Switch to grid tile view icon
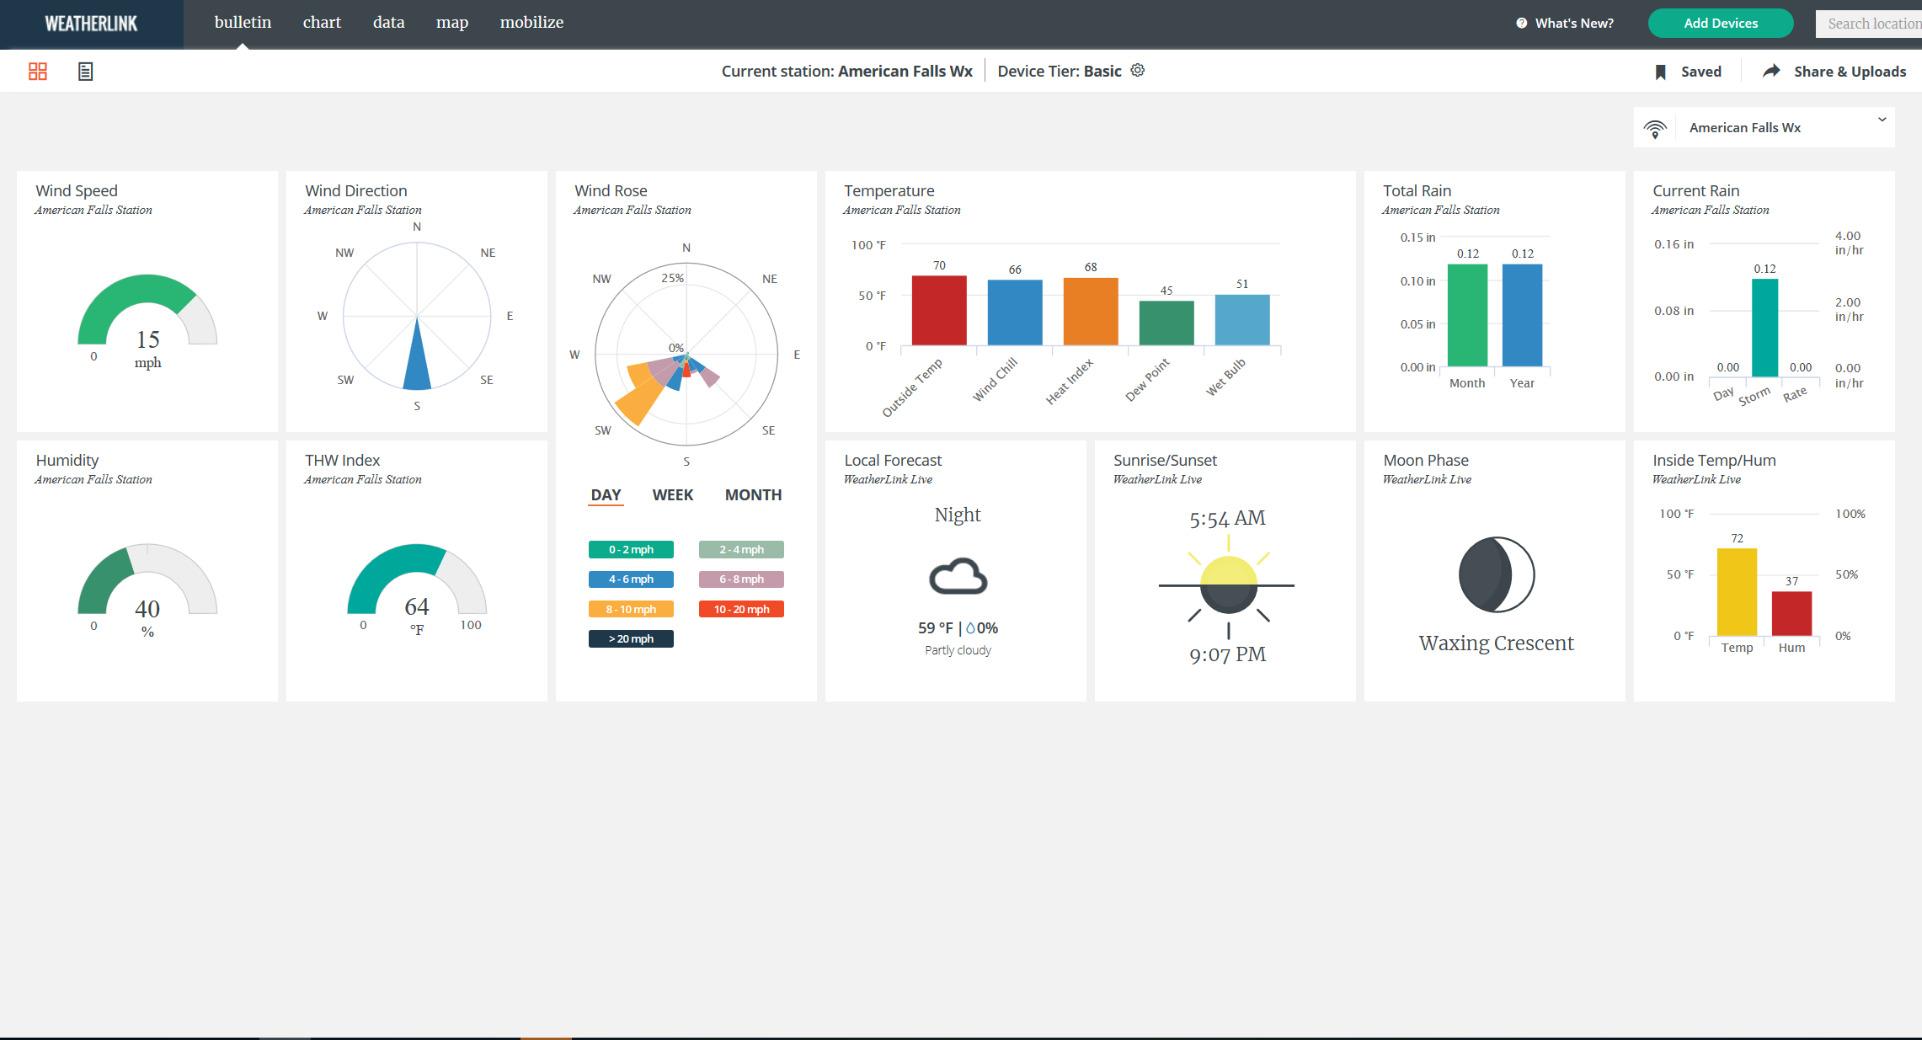 (x=38, y=71)
